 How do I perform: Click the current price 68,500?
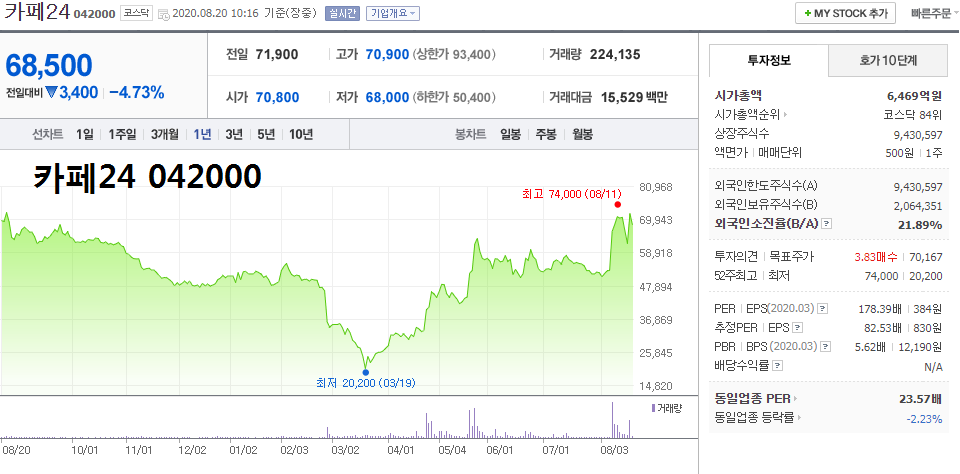49,66
